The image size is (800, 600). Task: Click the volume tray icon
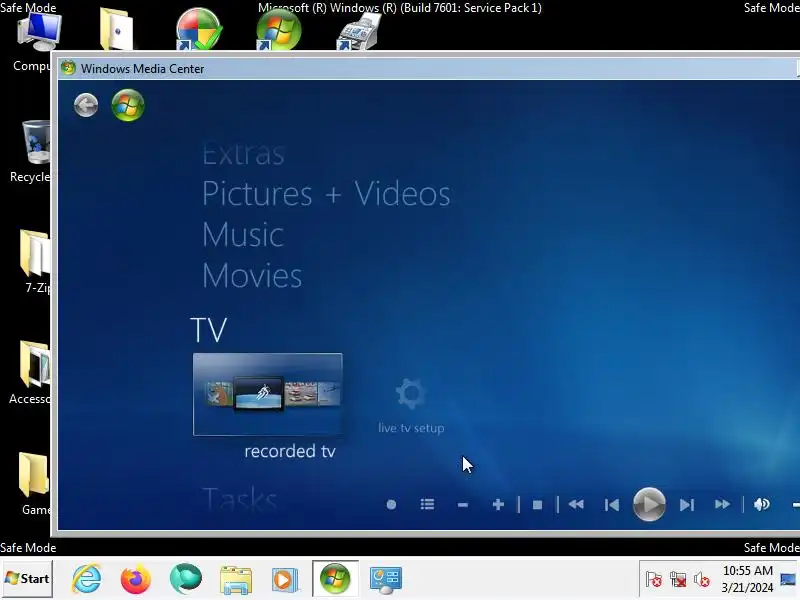(x=702, y=580)
